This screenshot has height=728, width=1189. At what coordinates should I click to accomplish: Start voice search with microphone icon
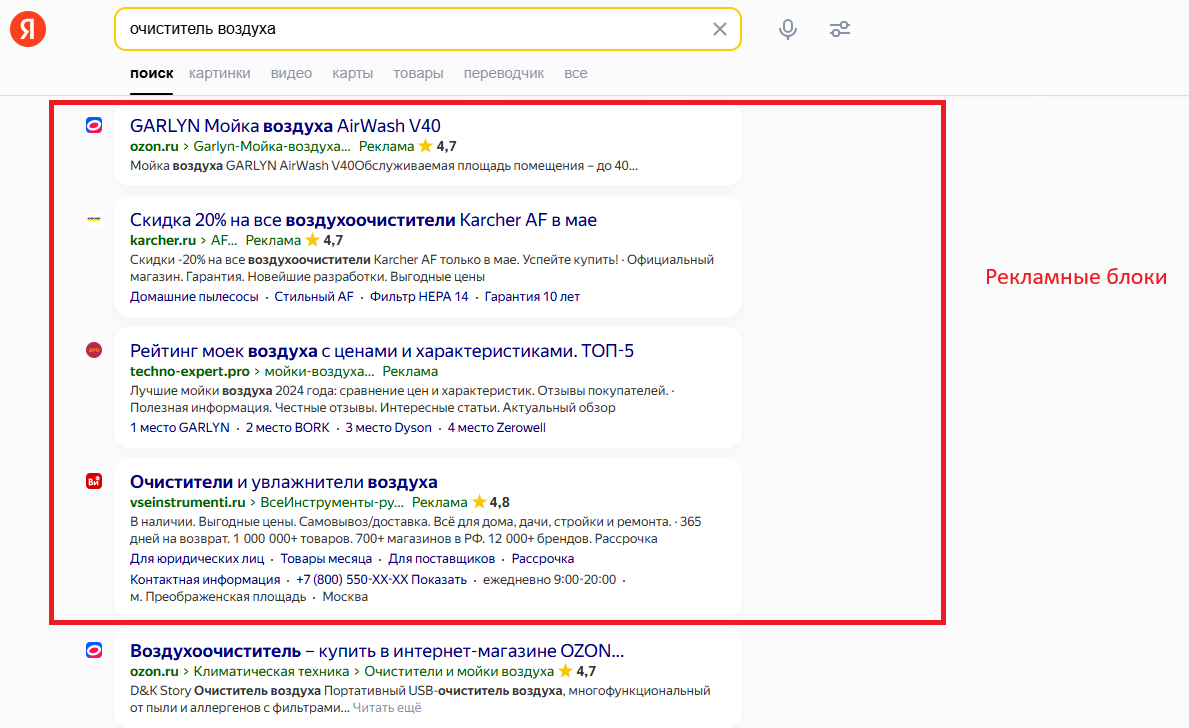(x=788, y=29)
